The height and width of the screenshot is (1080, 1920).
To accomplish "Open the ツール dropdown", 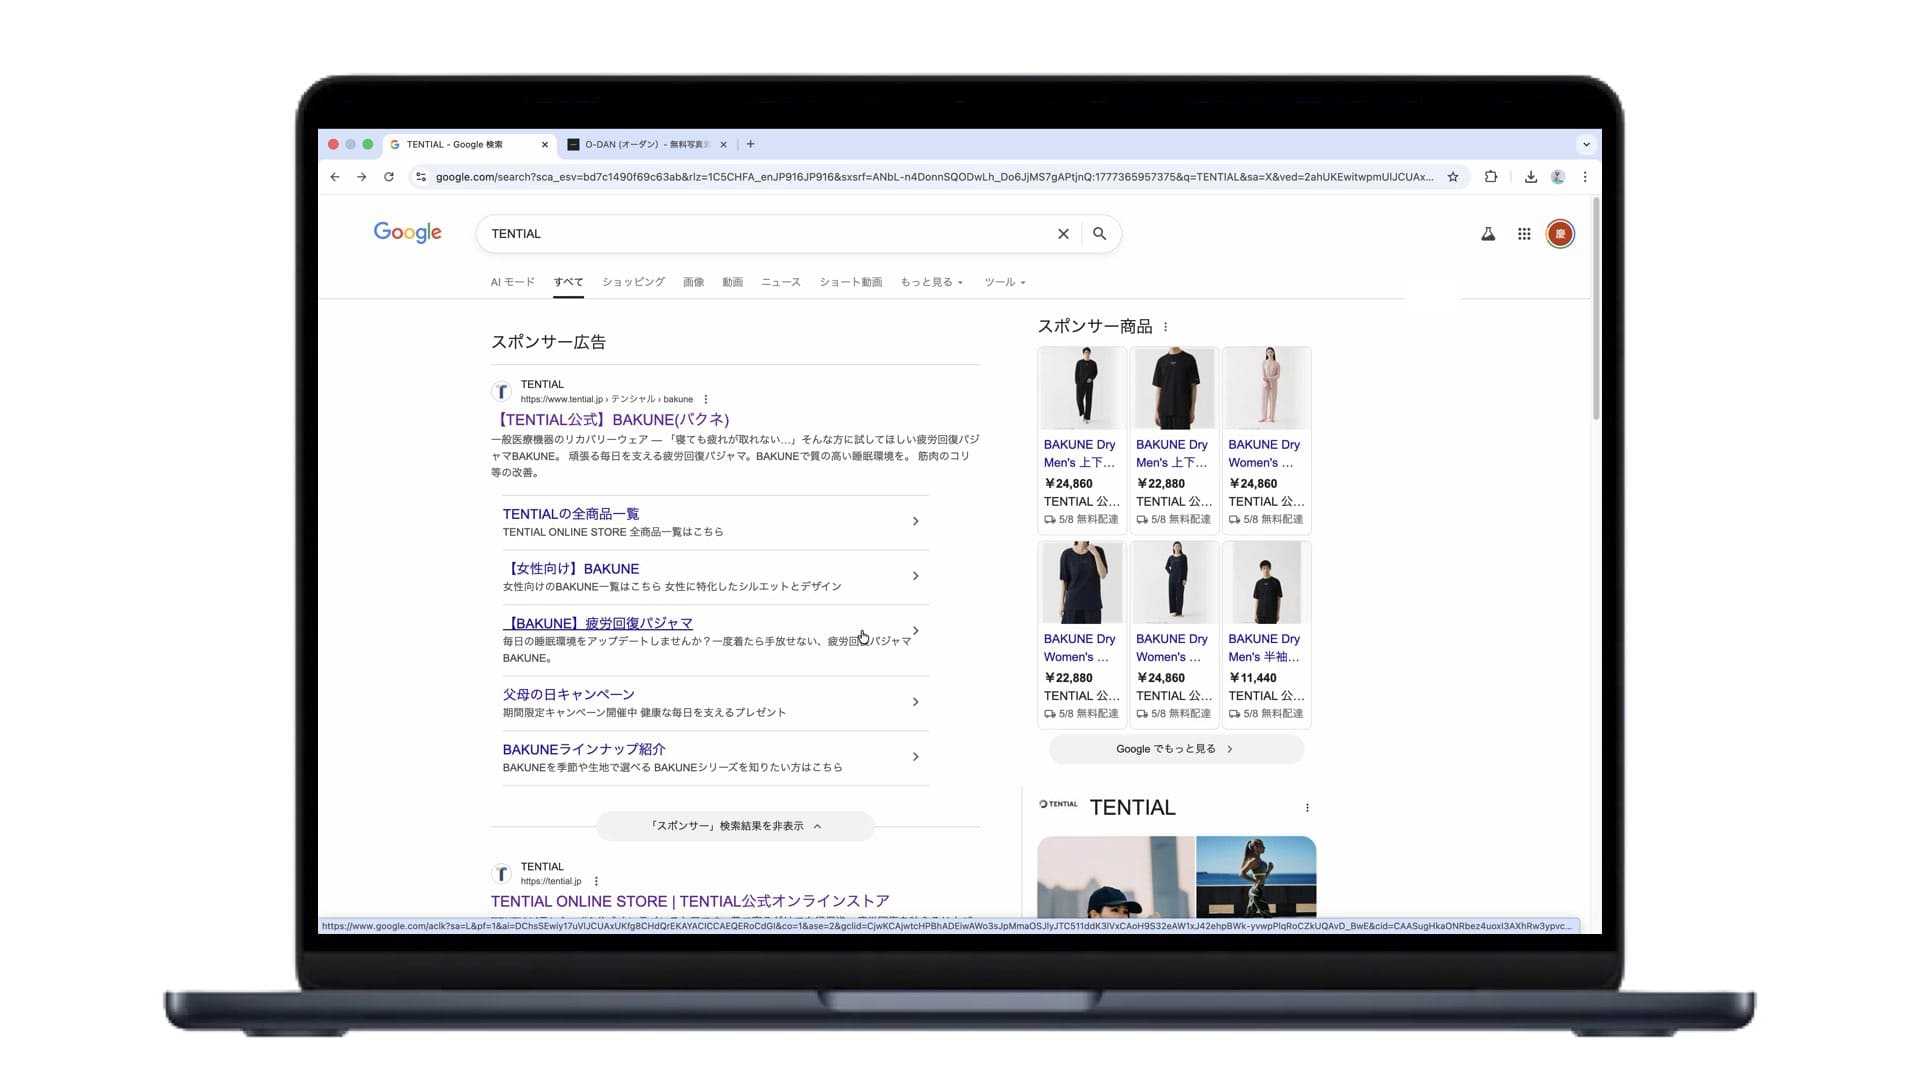I will (x=1005, y=282).
